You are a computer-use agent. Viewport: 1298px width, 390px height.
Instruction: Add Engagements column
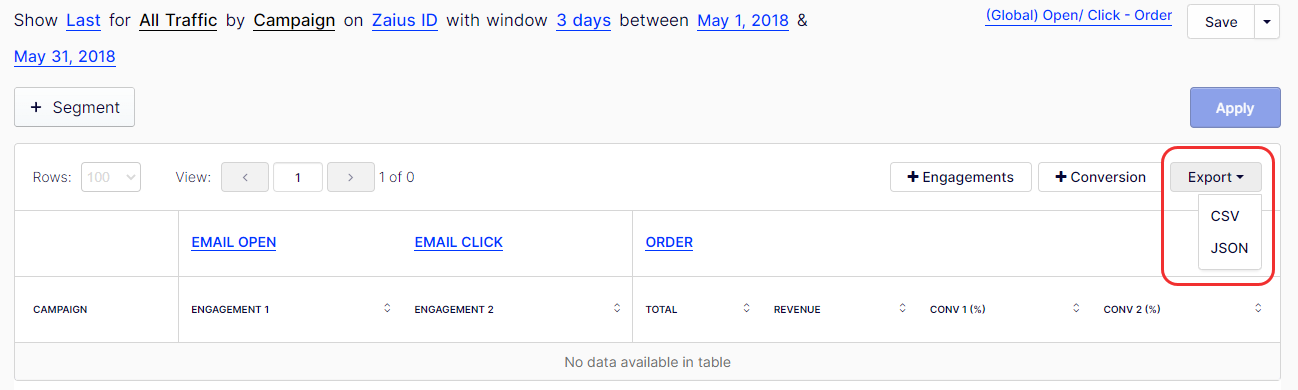coord(960,177)
